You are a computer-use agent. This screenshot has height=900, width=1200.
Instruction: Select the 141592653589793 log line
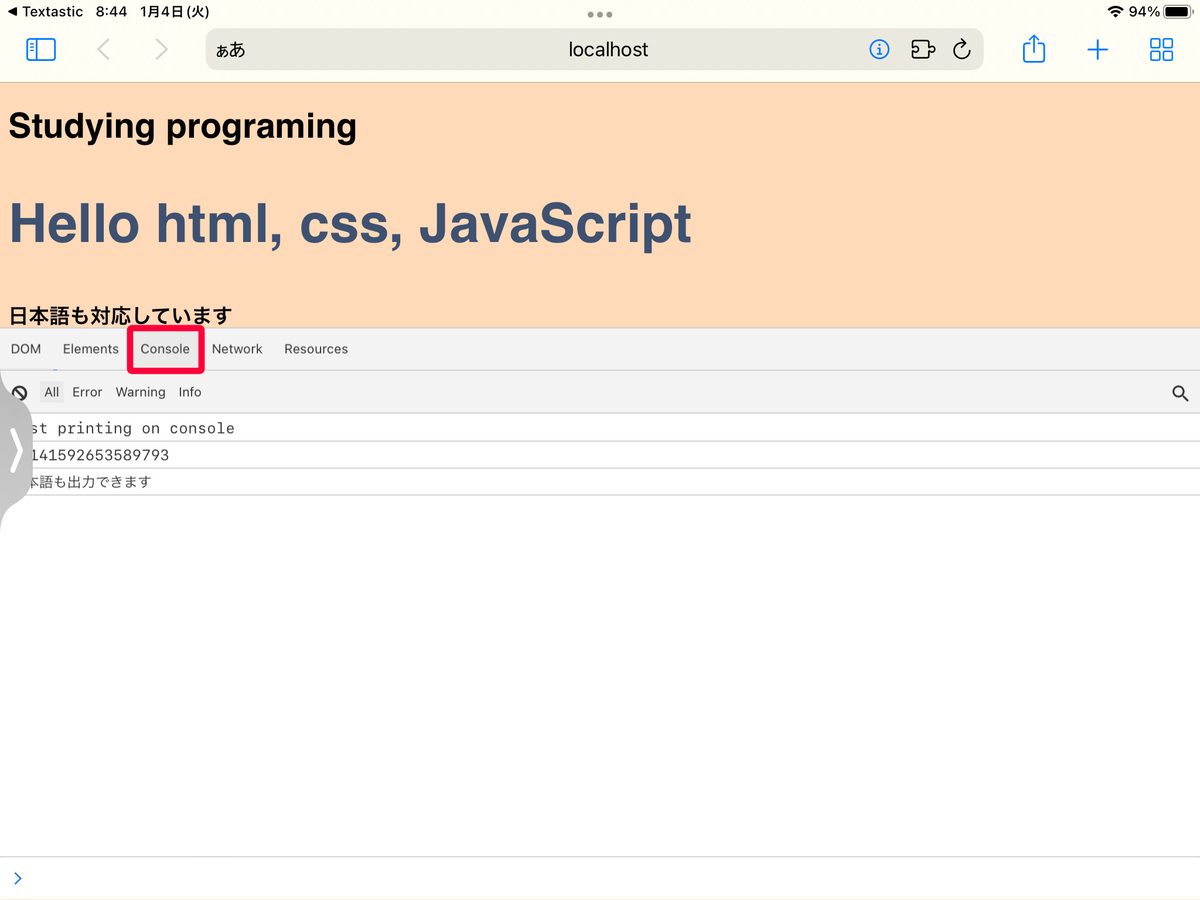click(600, 455)
